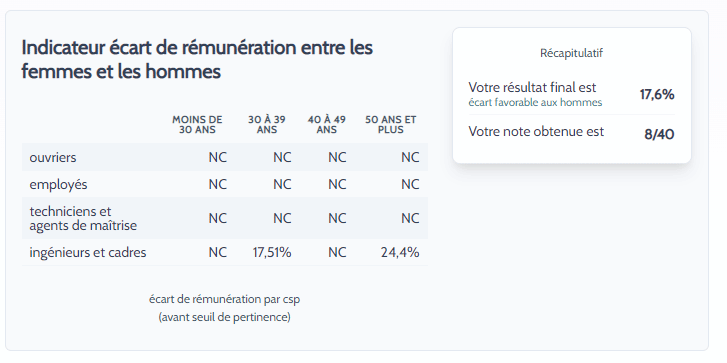Screen dimensions: 727x363
Task: Click the 'Récapitulatif' card title
Action: tap(571, 53)
